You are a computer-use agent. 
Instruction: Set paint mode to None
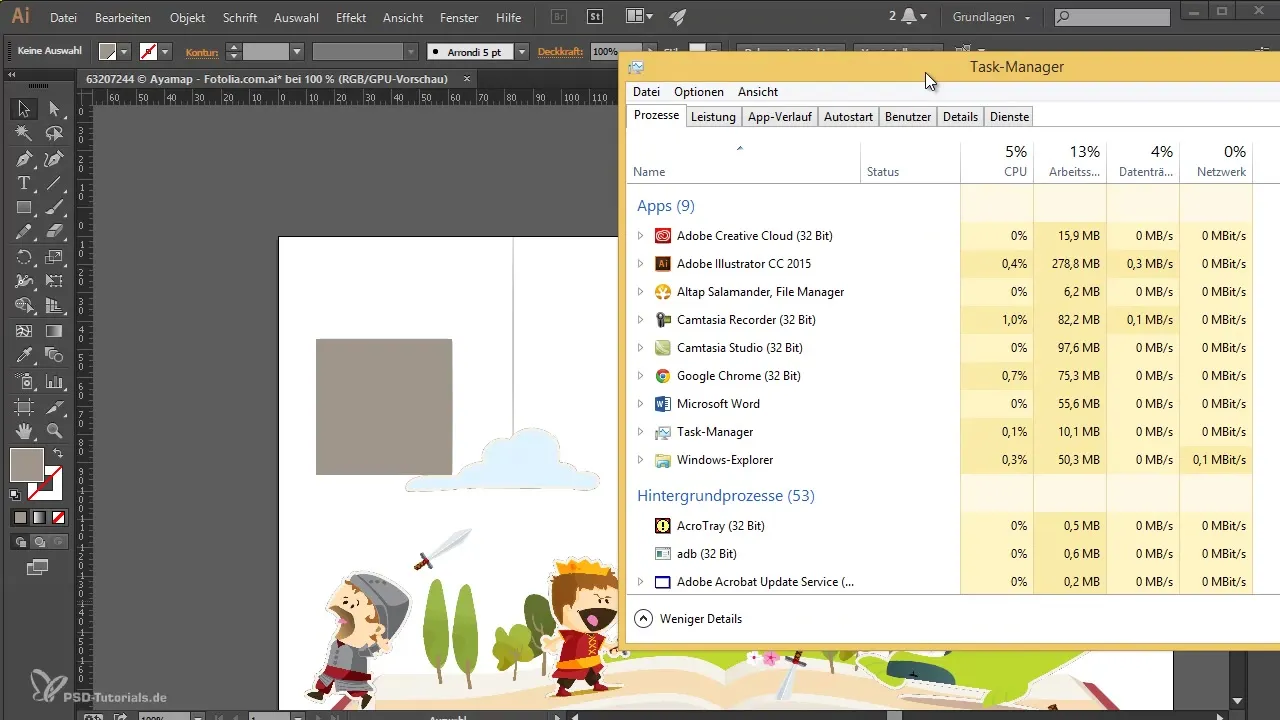click(x=58, y=518)
